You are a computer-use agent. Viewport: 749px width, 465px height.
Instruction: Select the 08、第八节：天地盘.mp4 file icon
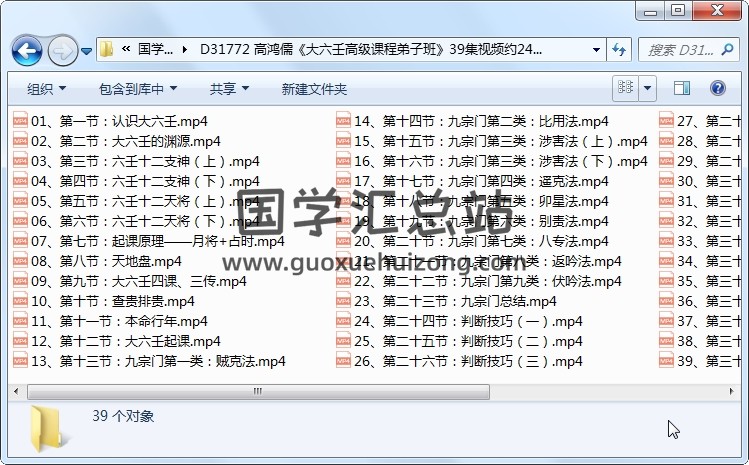click(20, 261)
